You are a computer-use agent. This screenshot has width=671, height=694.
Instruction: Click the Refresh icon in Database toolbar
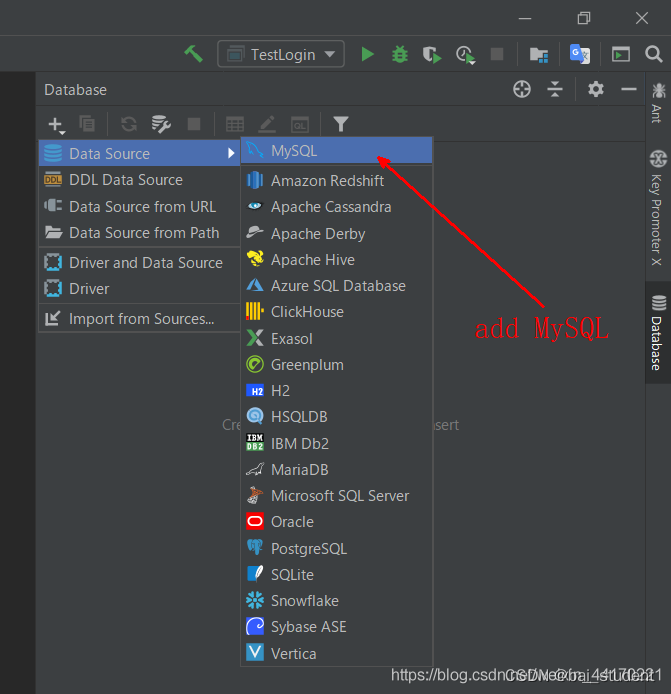click(x=129, y=124)
